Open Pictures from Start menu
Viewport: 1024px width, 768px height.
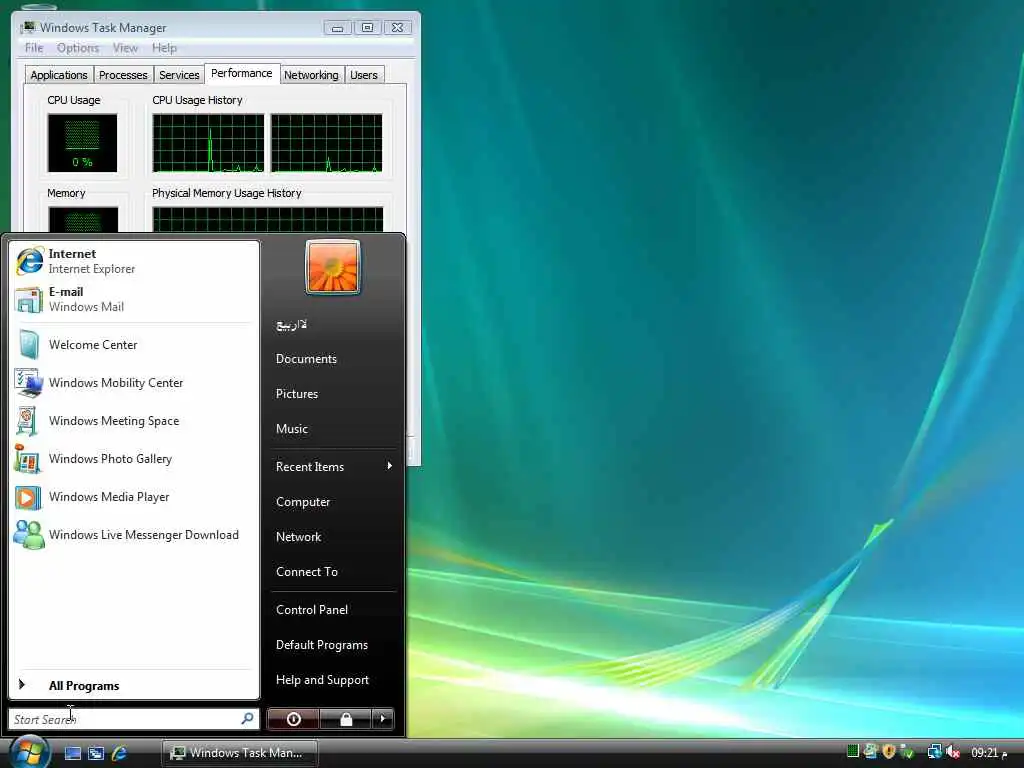pyautogui.click(x=296, y=394)
